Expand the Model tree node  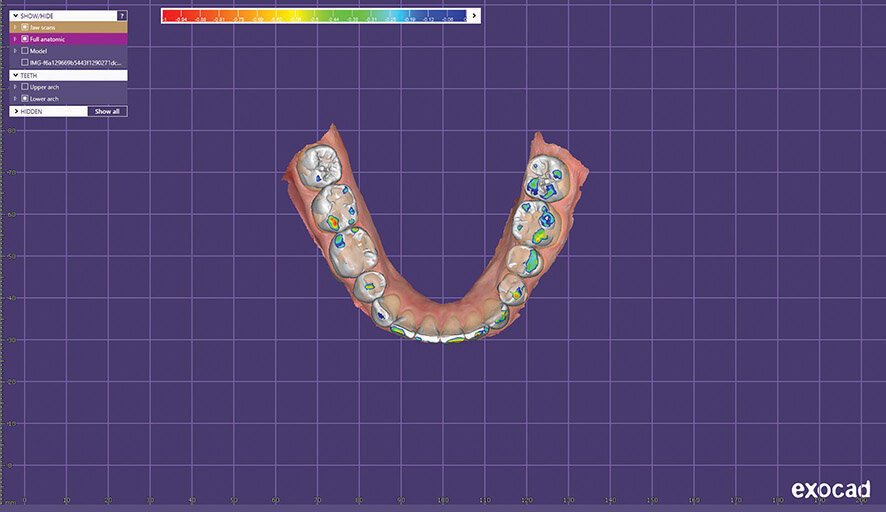coord(15,51)
